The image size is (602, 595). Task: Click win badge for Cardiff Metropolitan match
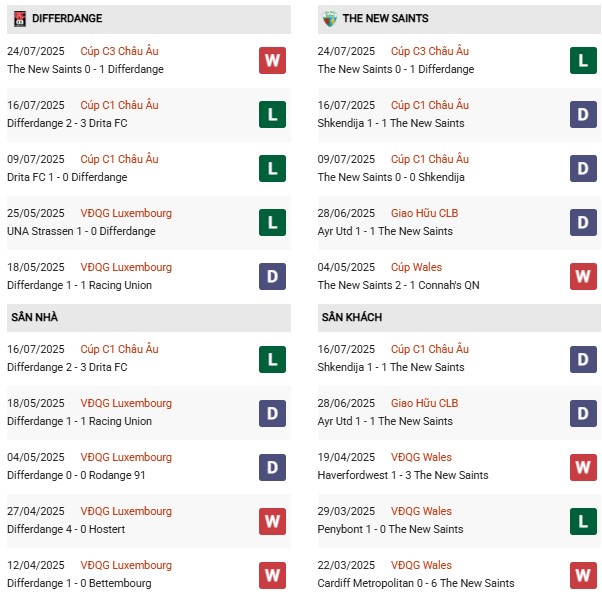[582, 574]
